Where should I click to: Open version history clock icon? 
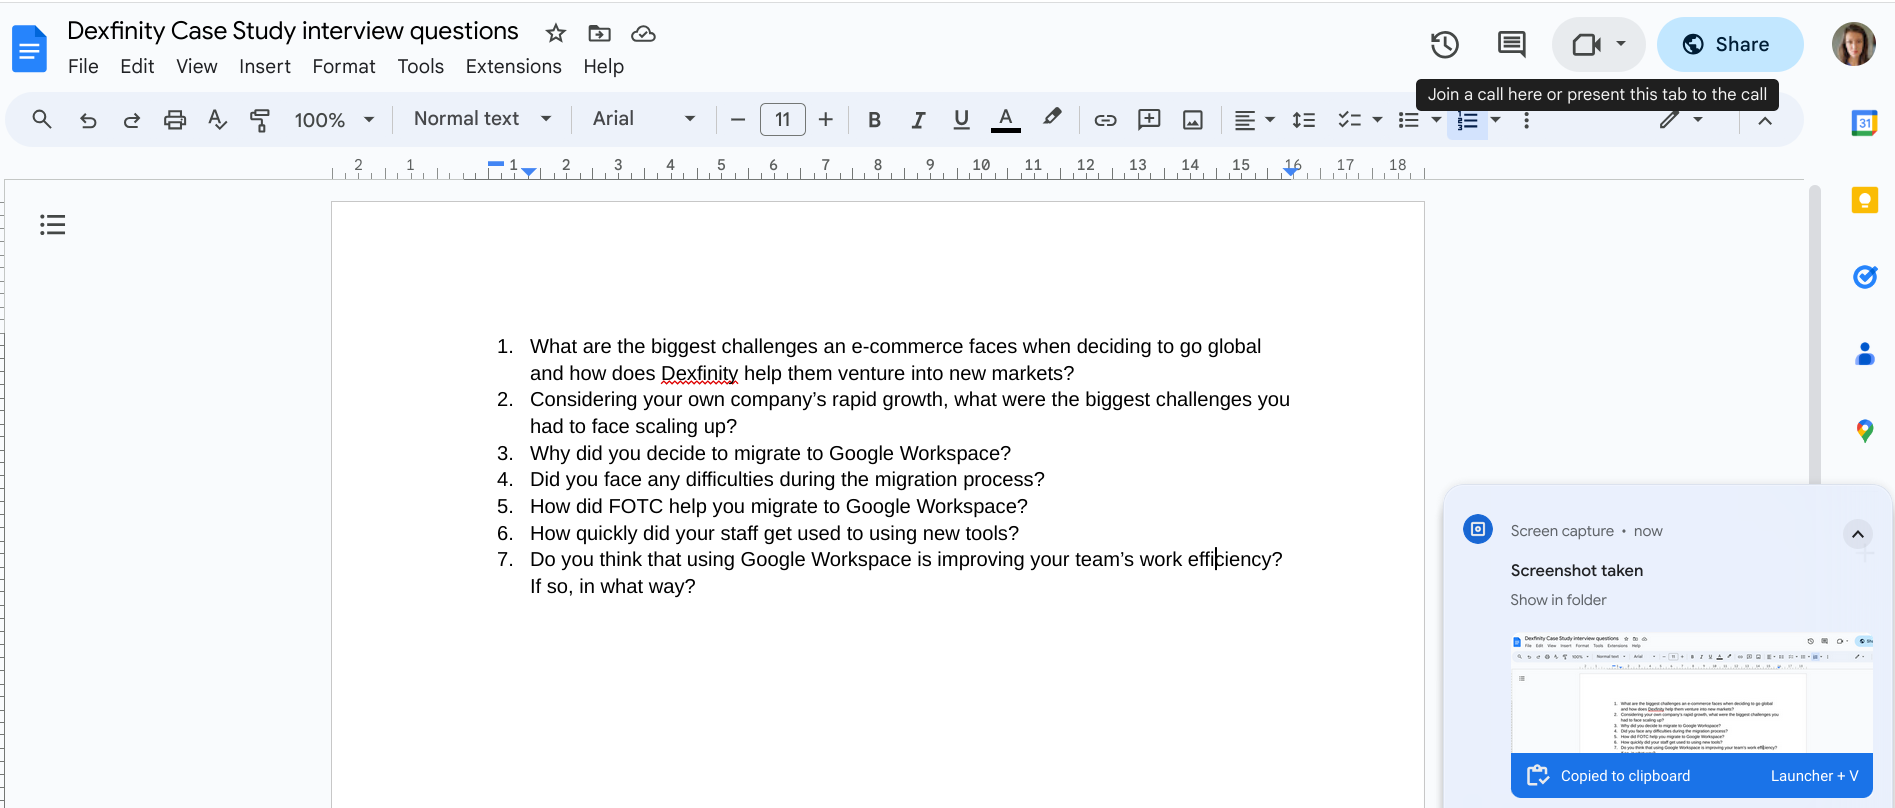(x=1444, y=44)
